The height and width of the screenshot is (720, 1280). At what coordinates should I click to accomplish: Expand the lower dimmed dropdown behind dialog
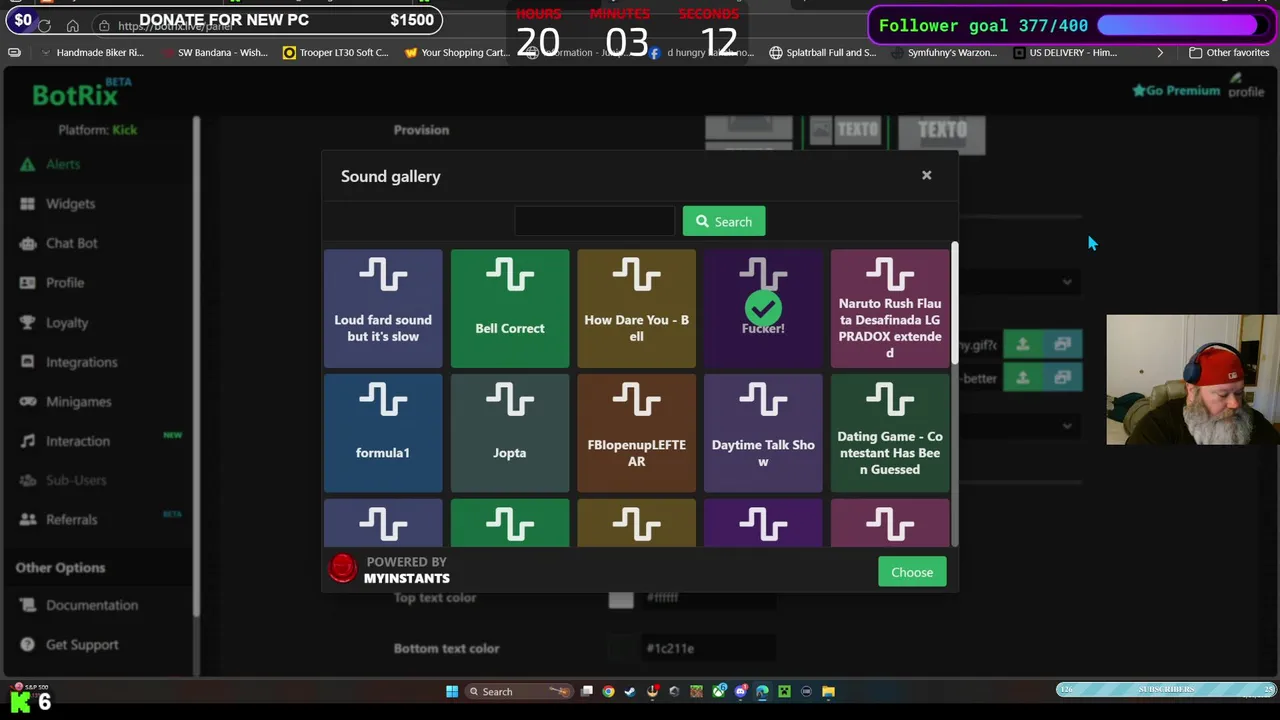[1020, 426]
